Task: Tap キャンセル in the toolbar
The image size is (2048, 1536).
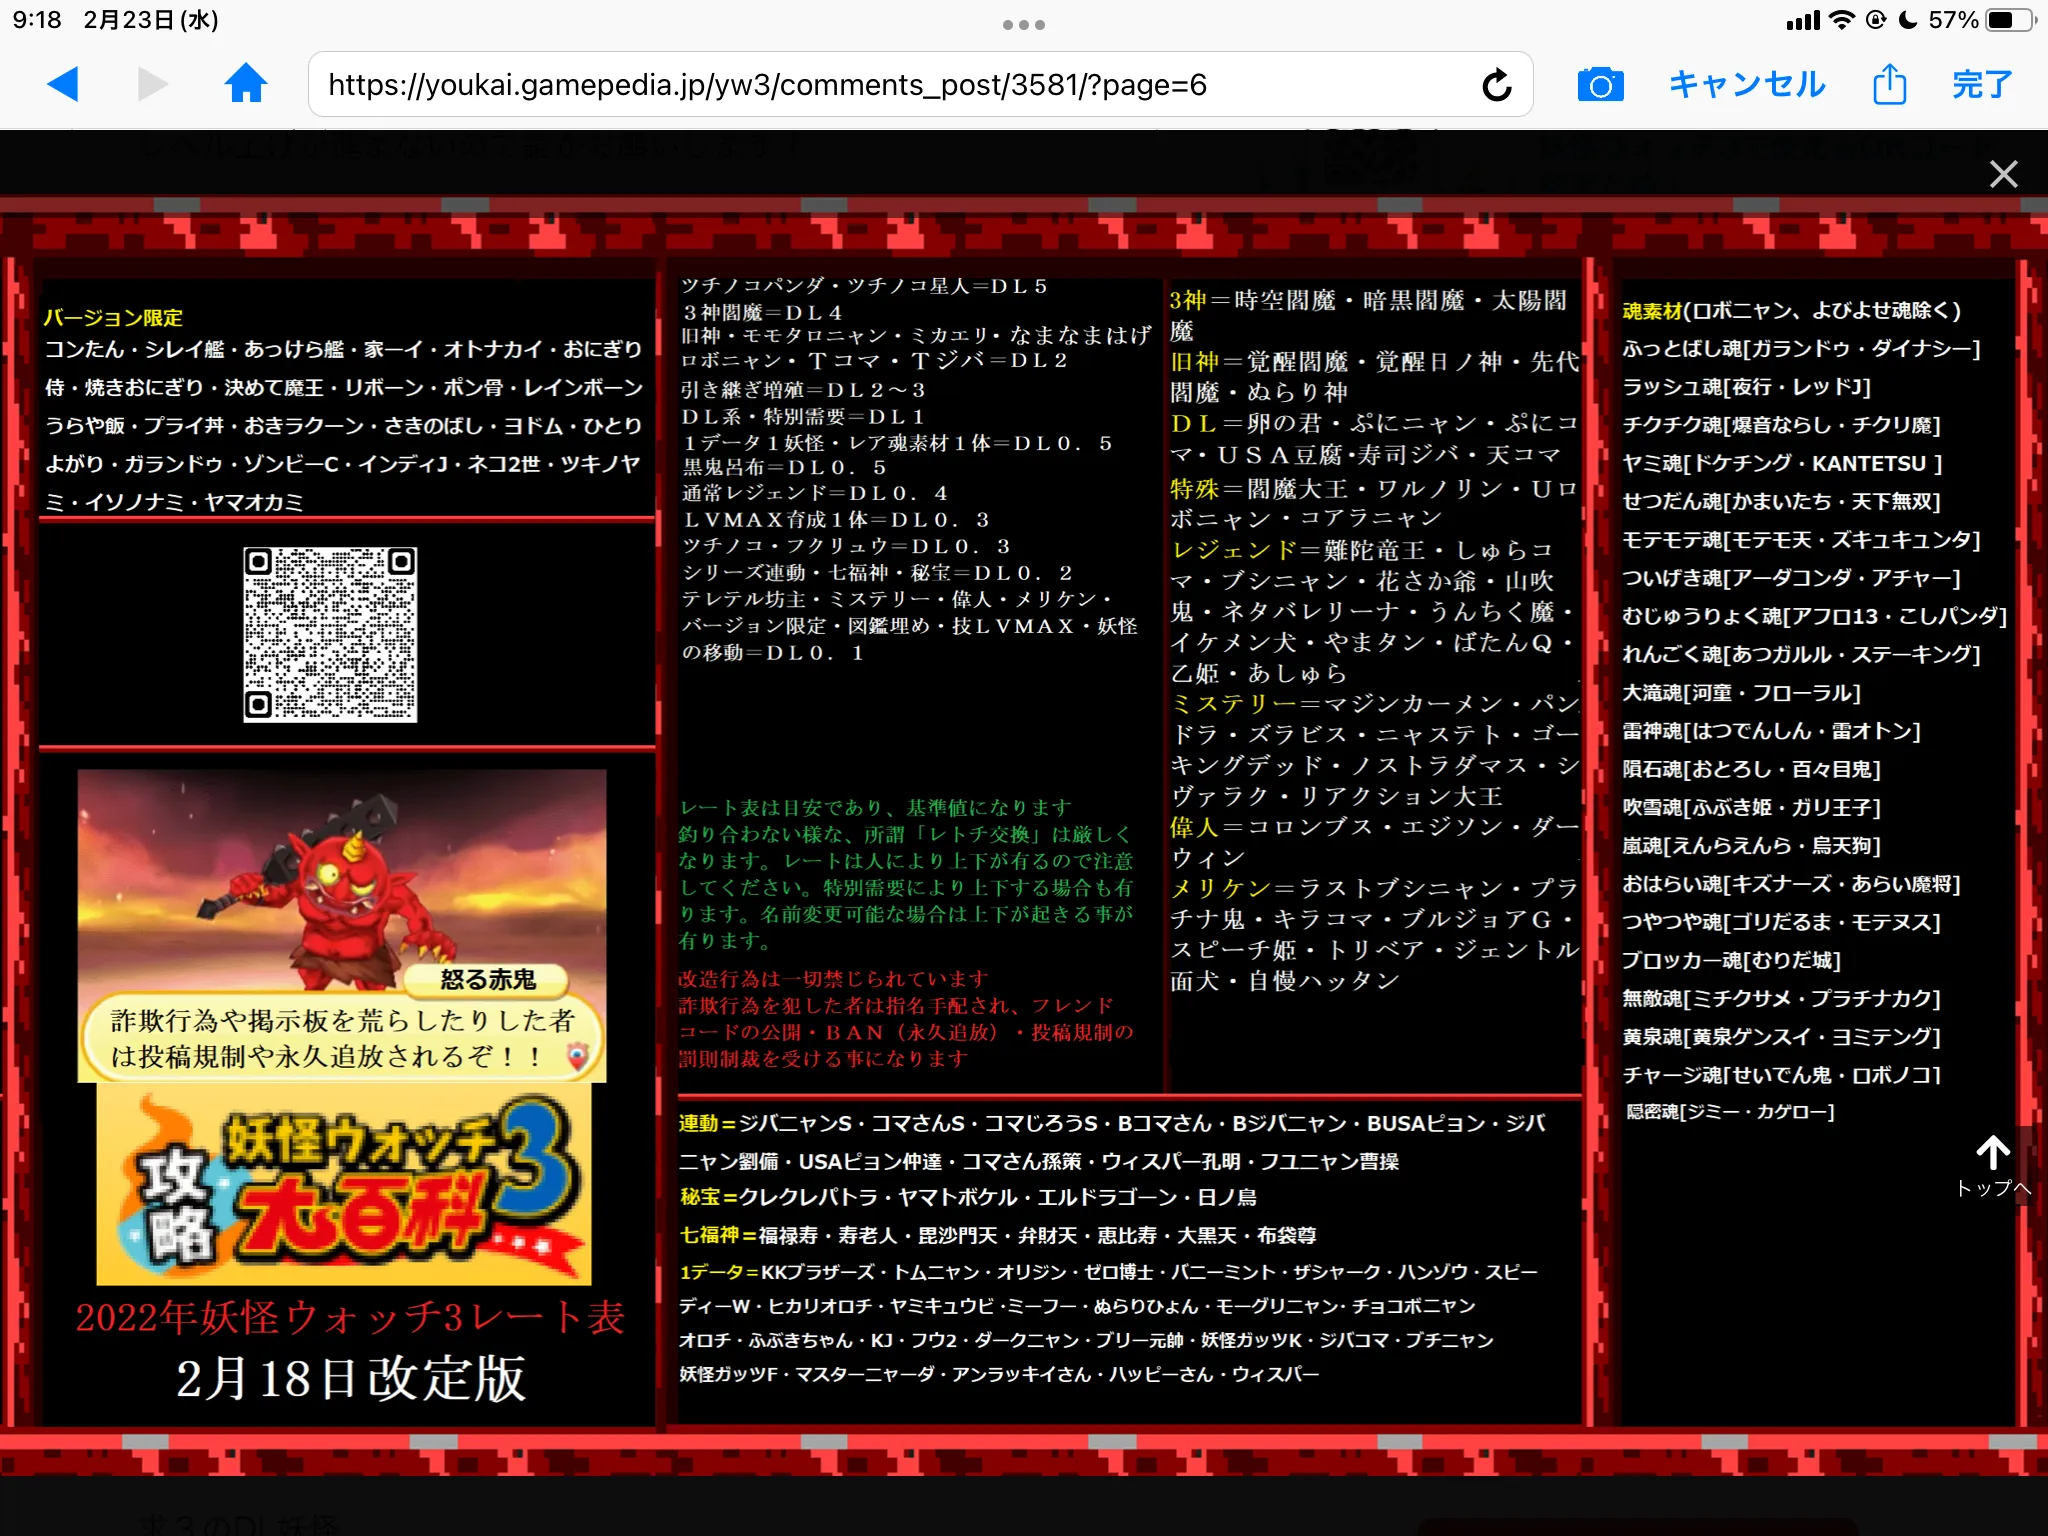Action: coord(1747,84)
